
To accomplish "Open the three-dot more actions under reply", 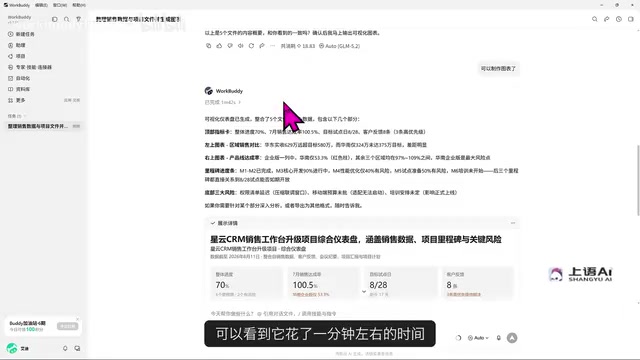I will pyautogui.click(x=273, y=46).
